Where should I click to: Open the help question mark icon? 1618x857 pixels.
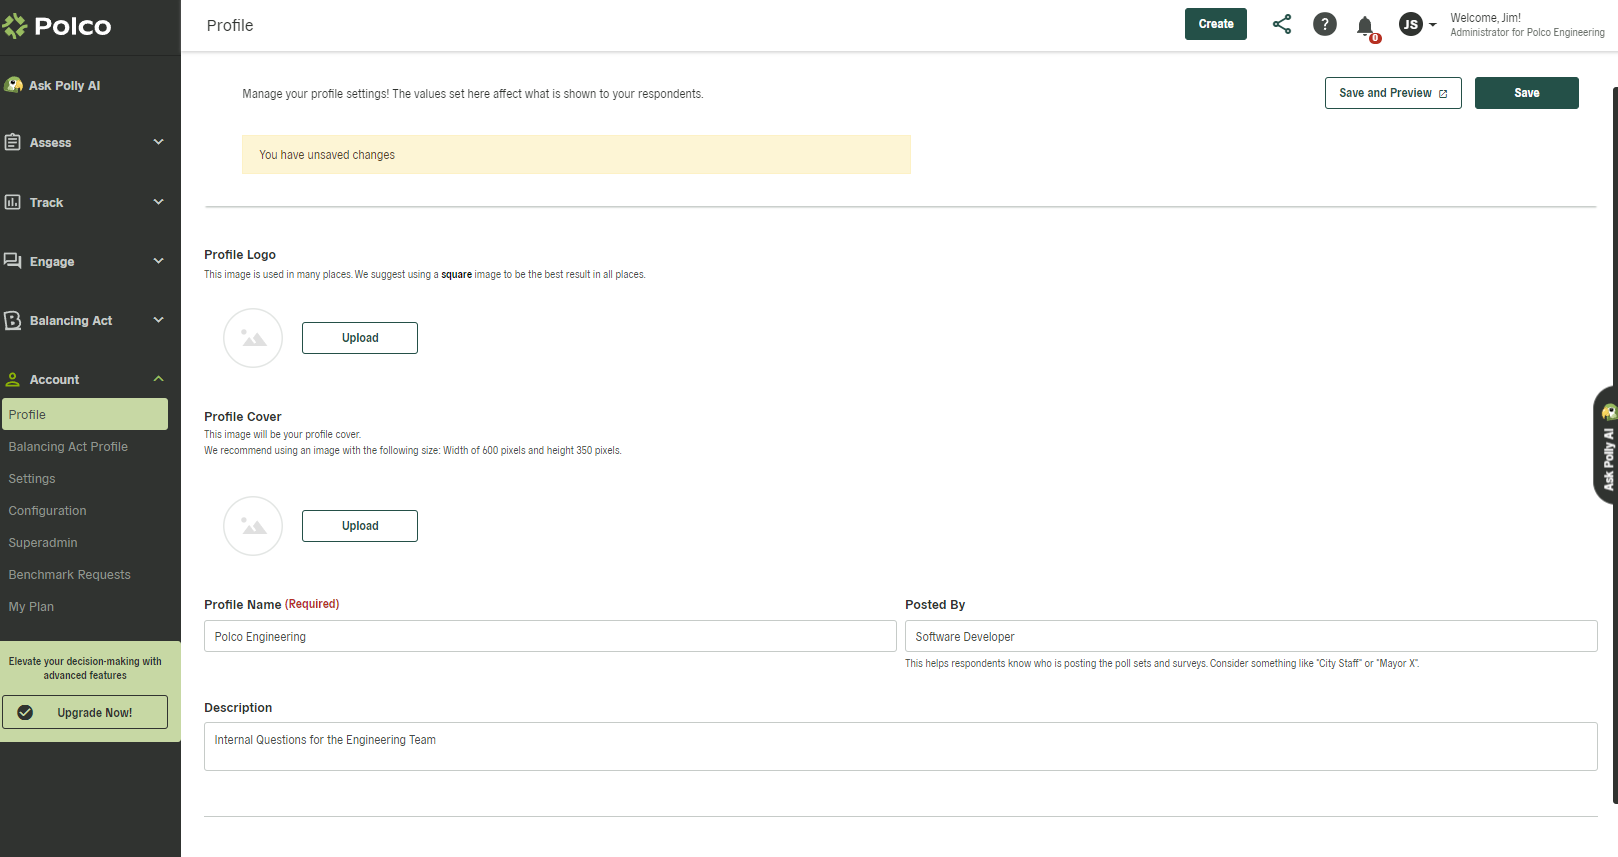[x=1324, y=24]
